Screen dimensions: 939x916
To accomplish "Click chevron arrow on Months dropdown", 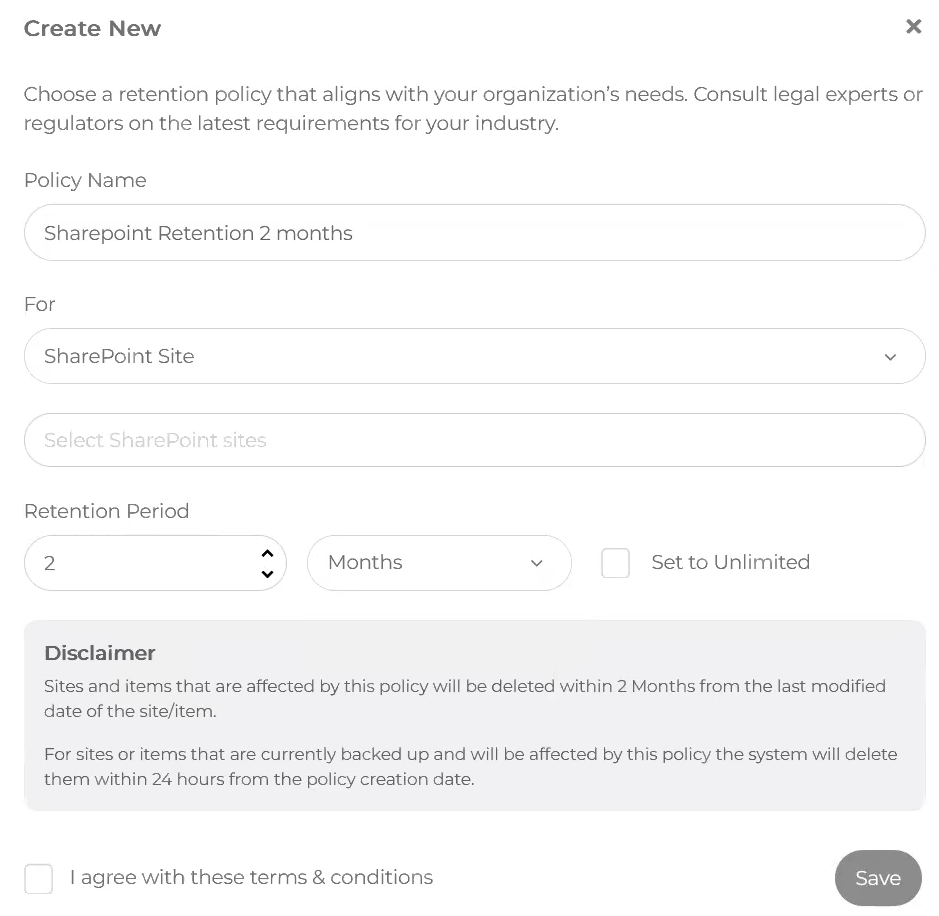I will click(x=537, y=563).
